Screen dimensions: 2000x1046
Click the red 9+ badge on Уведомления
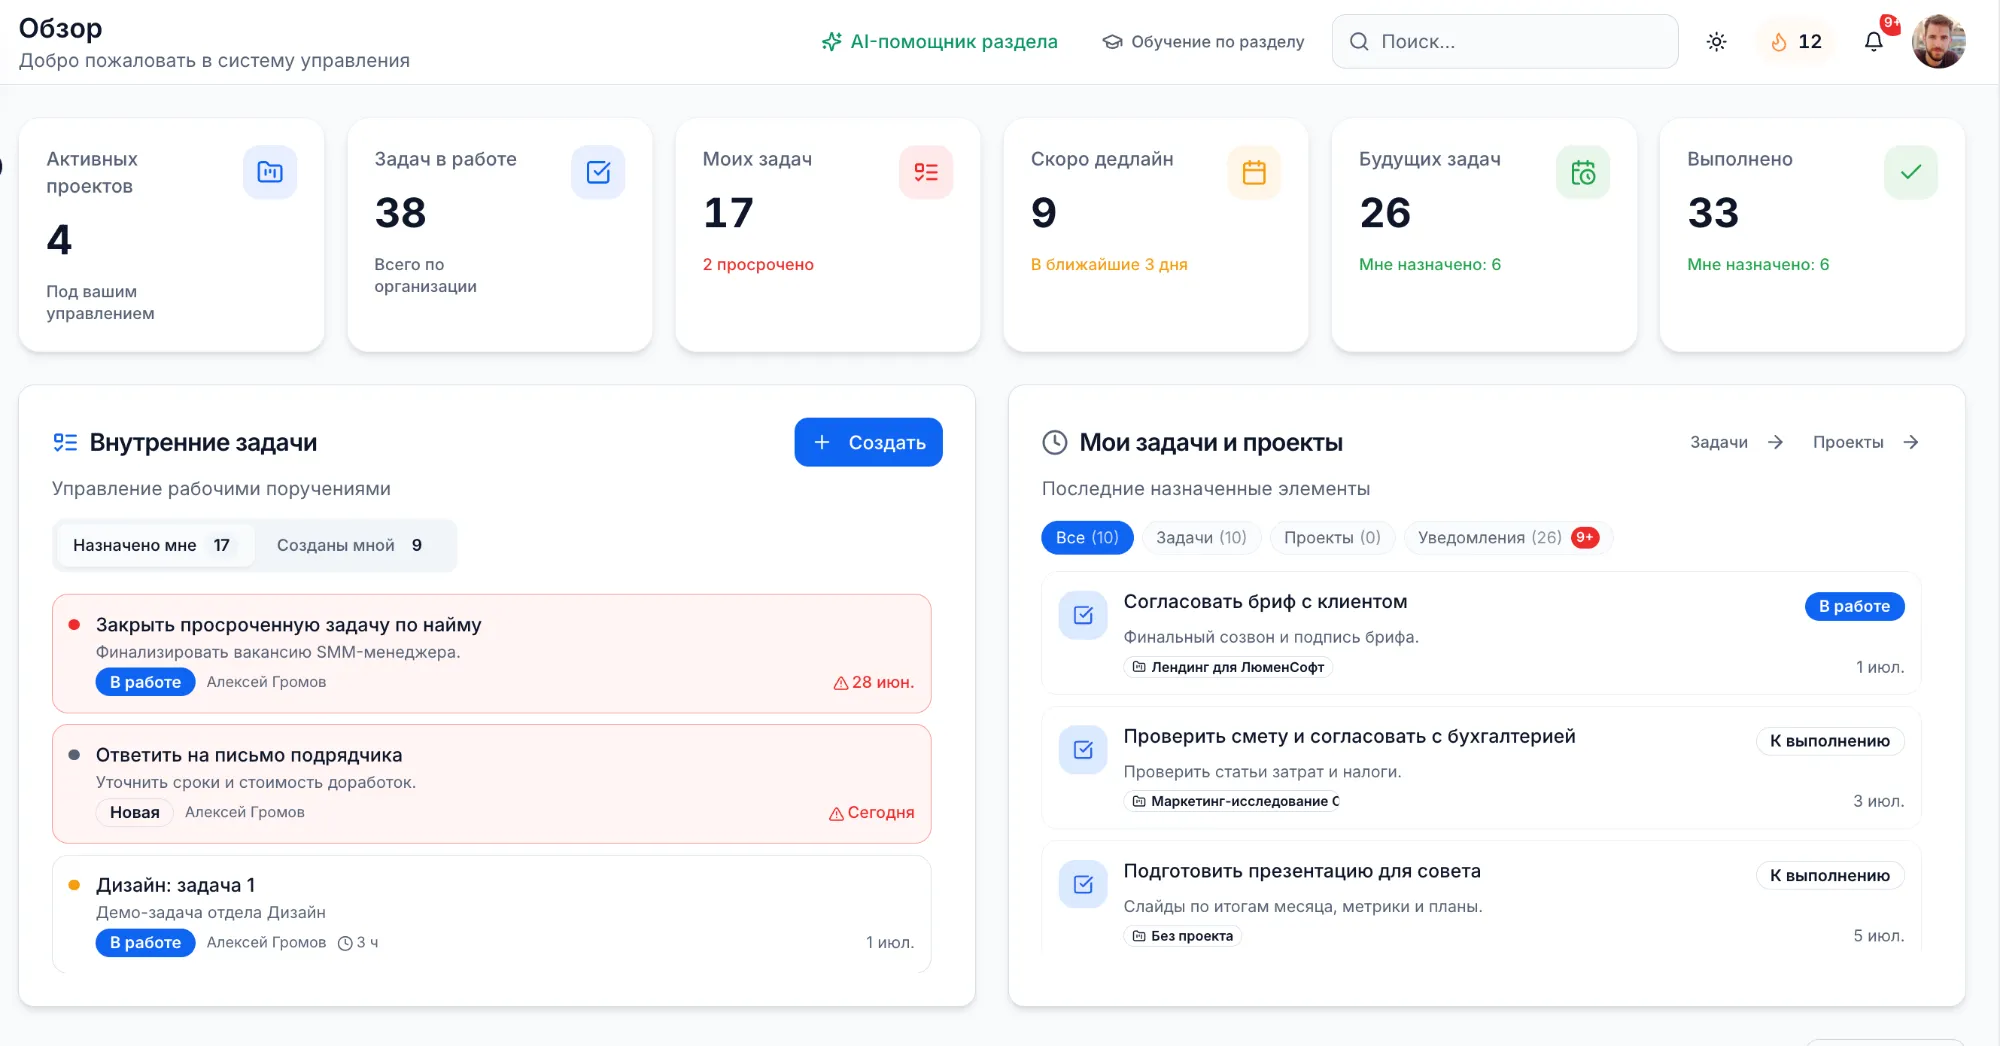1585,537
